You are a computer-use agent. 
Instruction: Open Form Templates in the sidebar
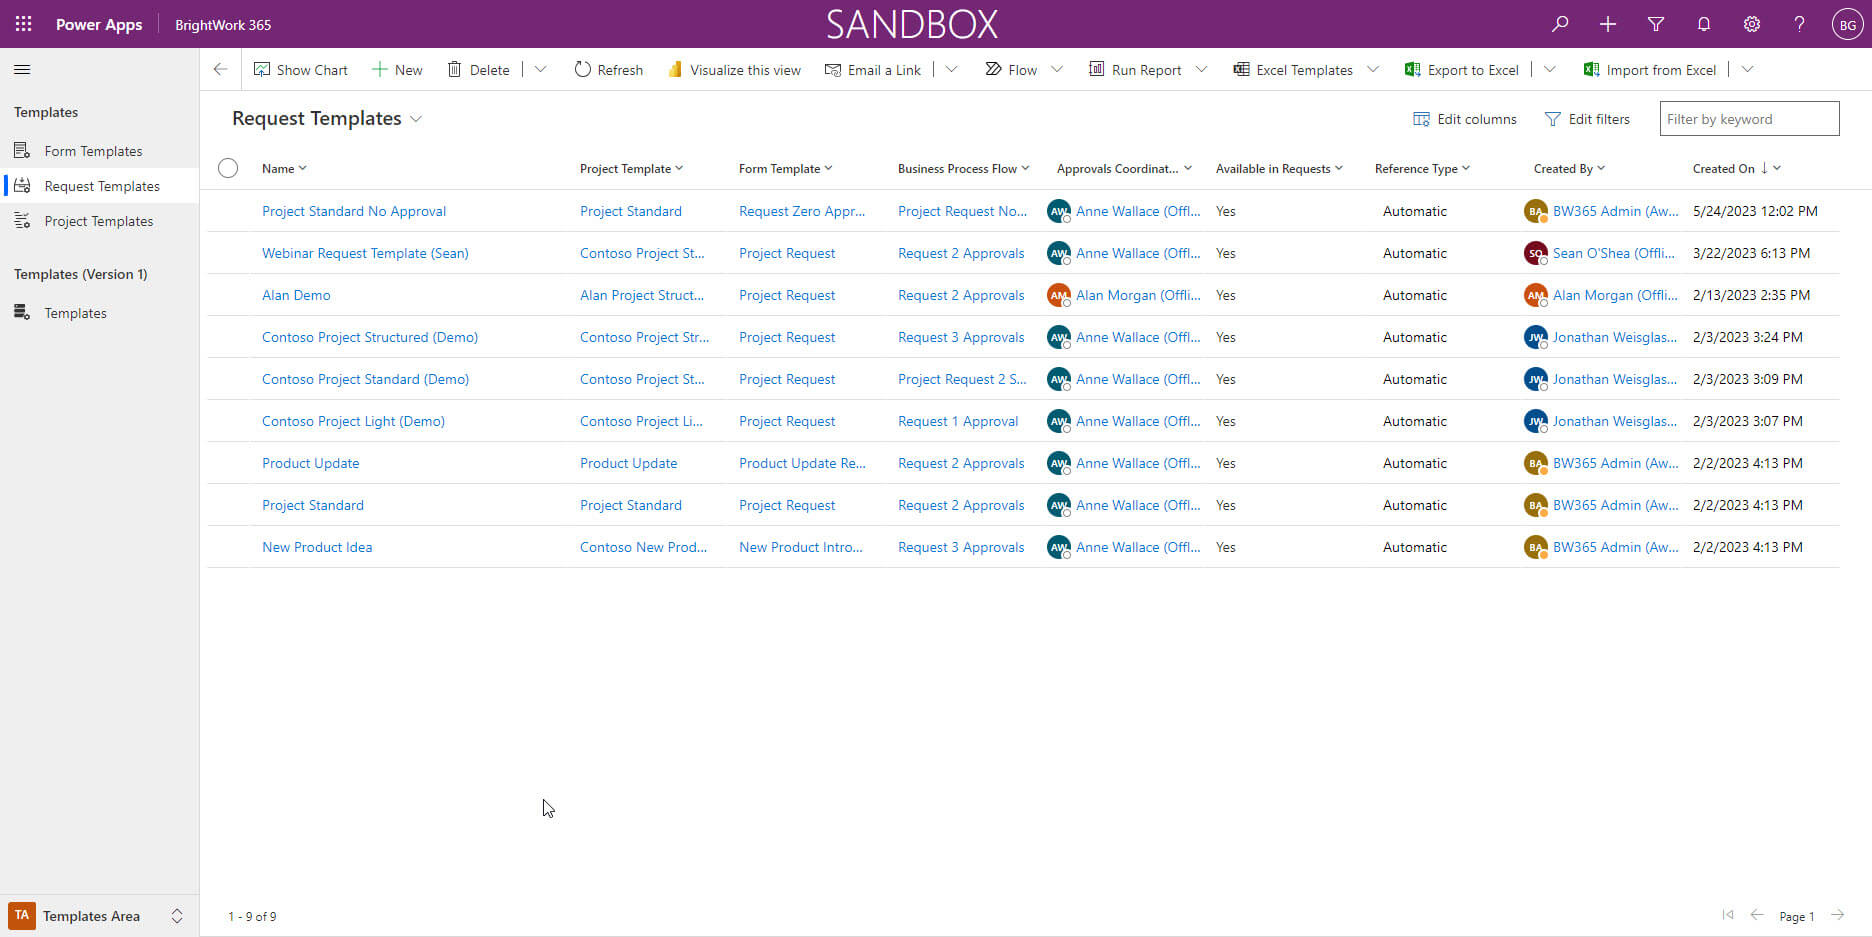click(93, 151)
